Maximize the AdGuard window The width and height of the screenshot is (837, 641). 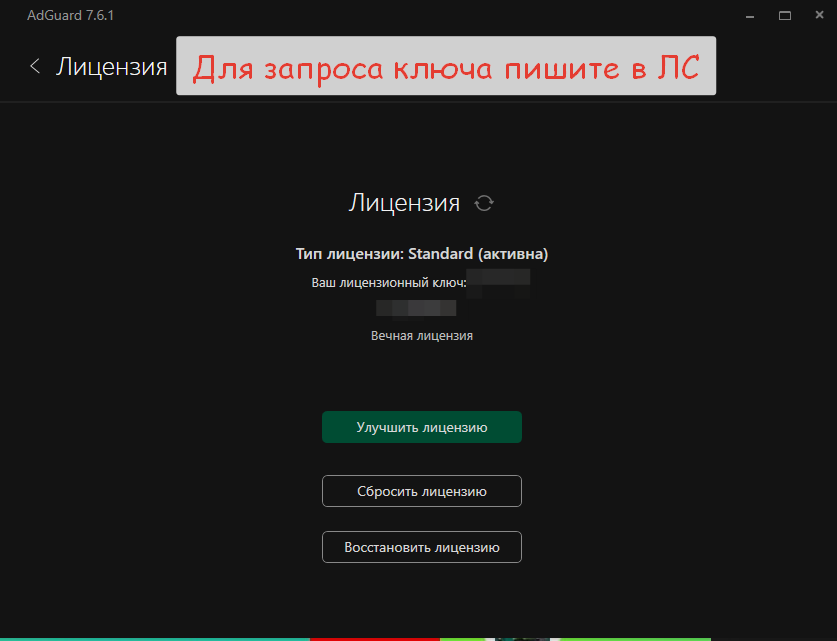tap(785, 16)
